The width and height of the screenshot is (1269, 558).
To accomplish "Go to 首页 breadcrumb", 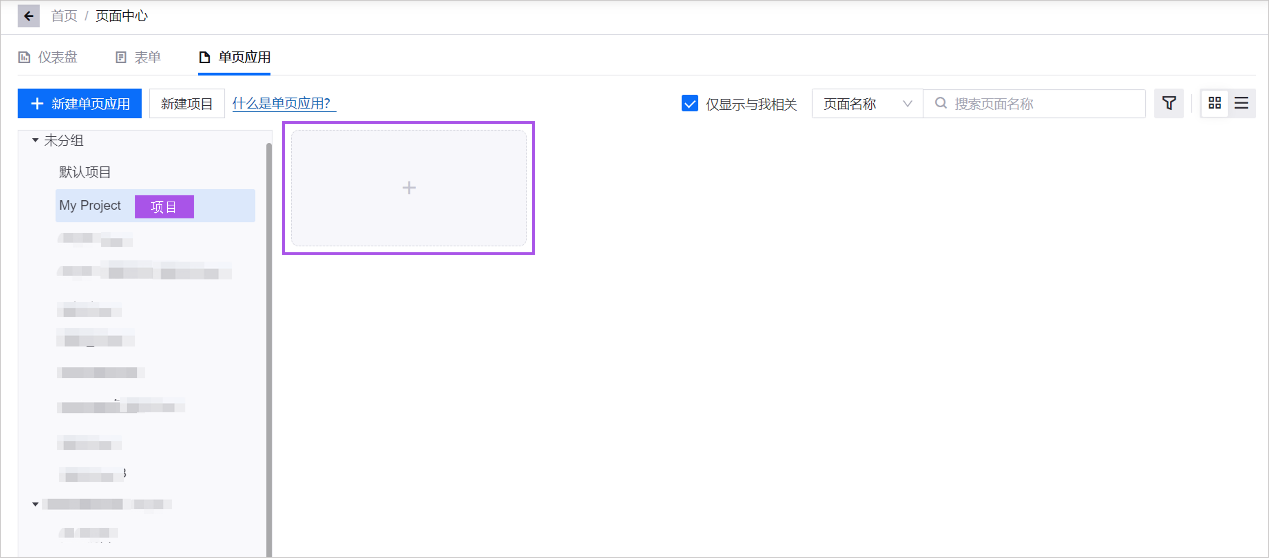I will pos(64,16).
